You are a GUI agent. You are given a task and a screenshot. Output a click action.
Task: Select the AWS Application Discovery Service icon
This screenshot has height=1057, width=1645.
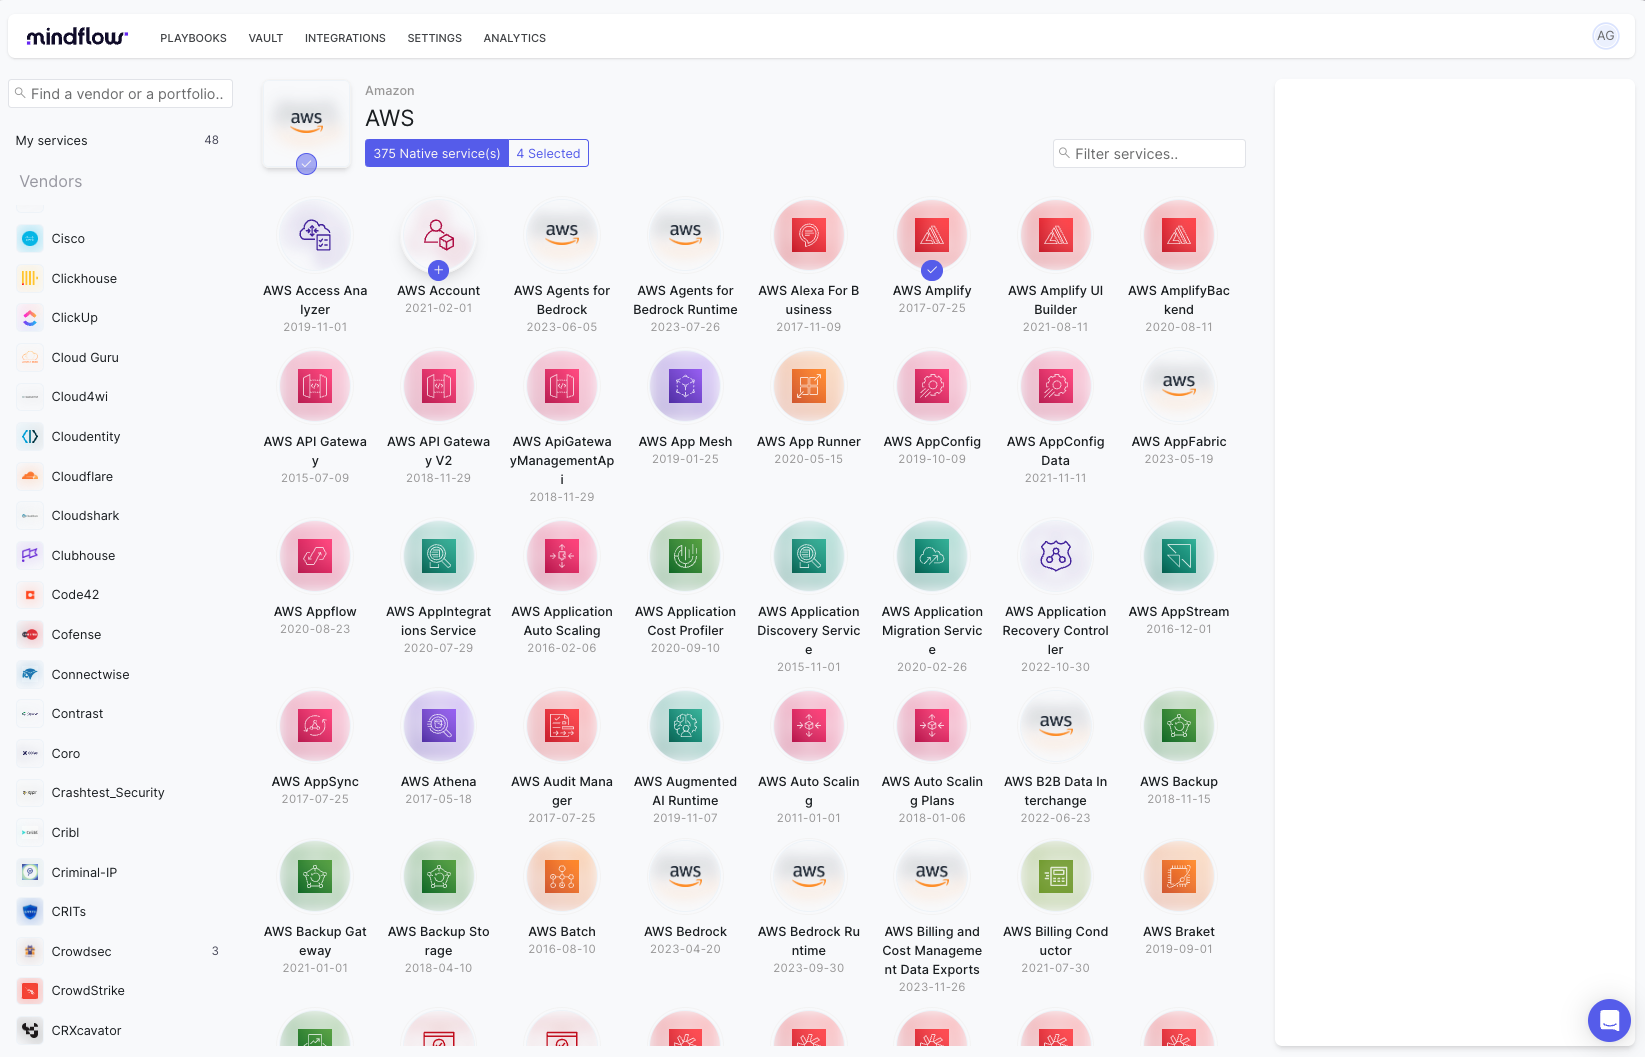click(809, 556)
